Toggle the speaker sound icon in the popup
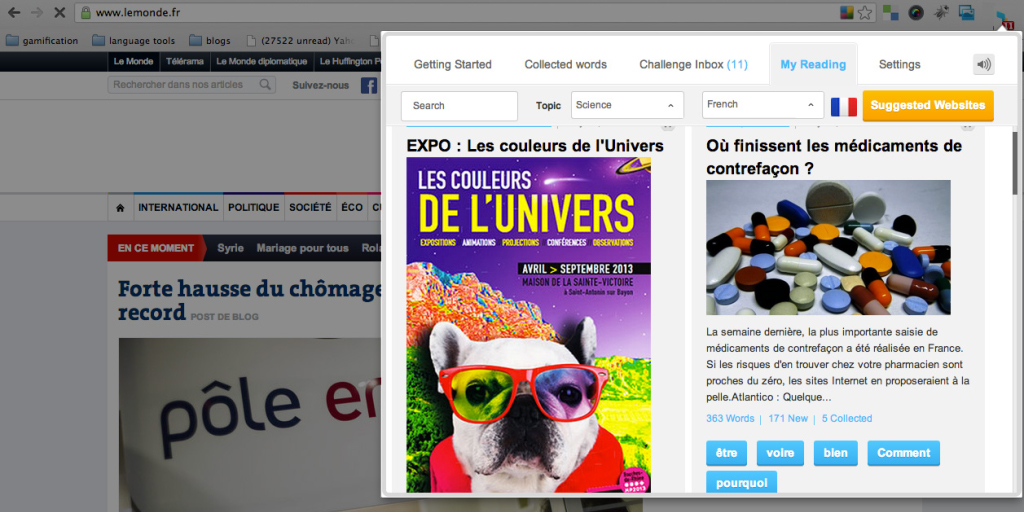 tap(984, 65)
